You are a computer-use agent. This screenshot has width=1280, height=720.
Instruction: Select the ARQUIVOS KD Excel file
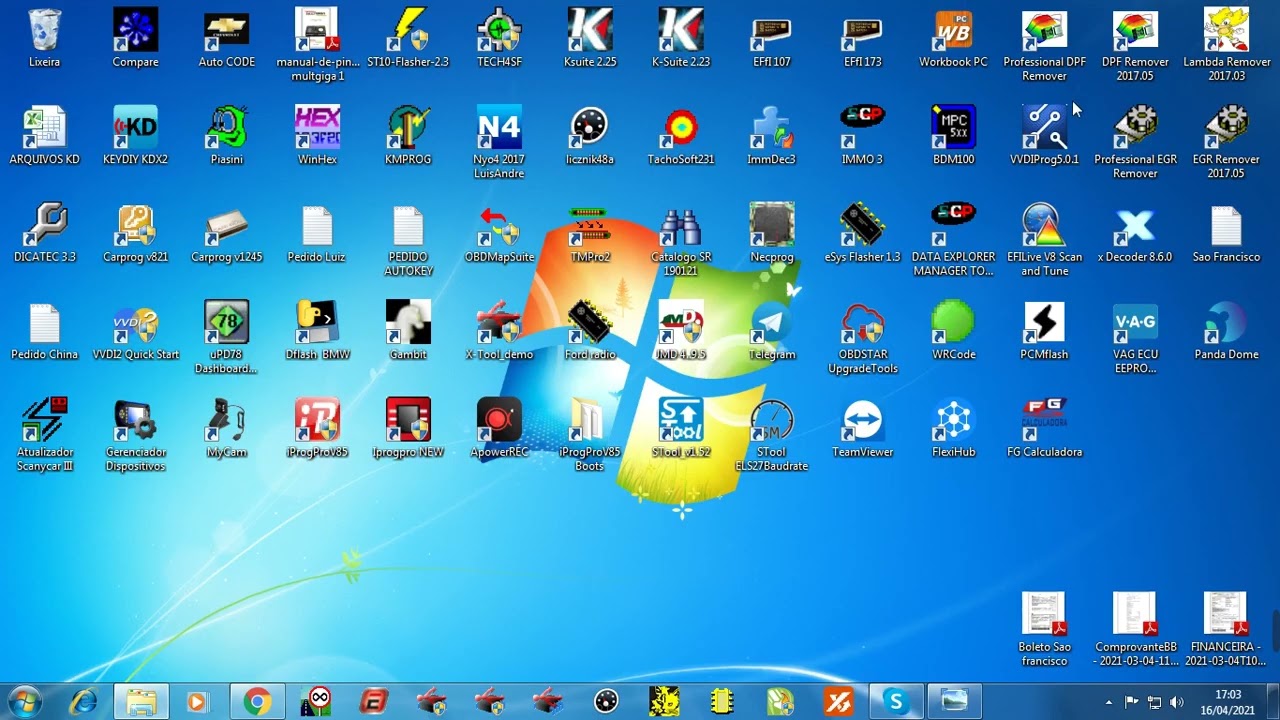click(44, 127)
